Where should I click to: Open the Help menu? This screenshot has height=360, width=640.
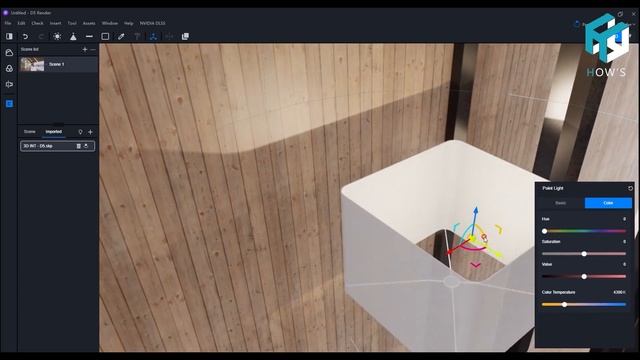pyautogui.click(x=129, y=23)
